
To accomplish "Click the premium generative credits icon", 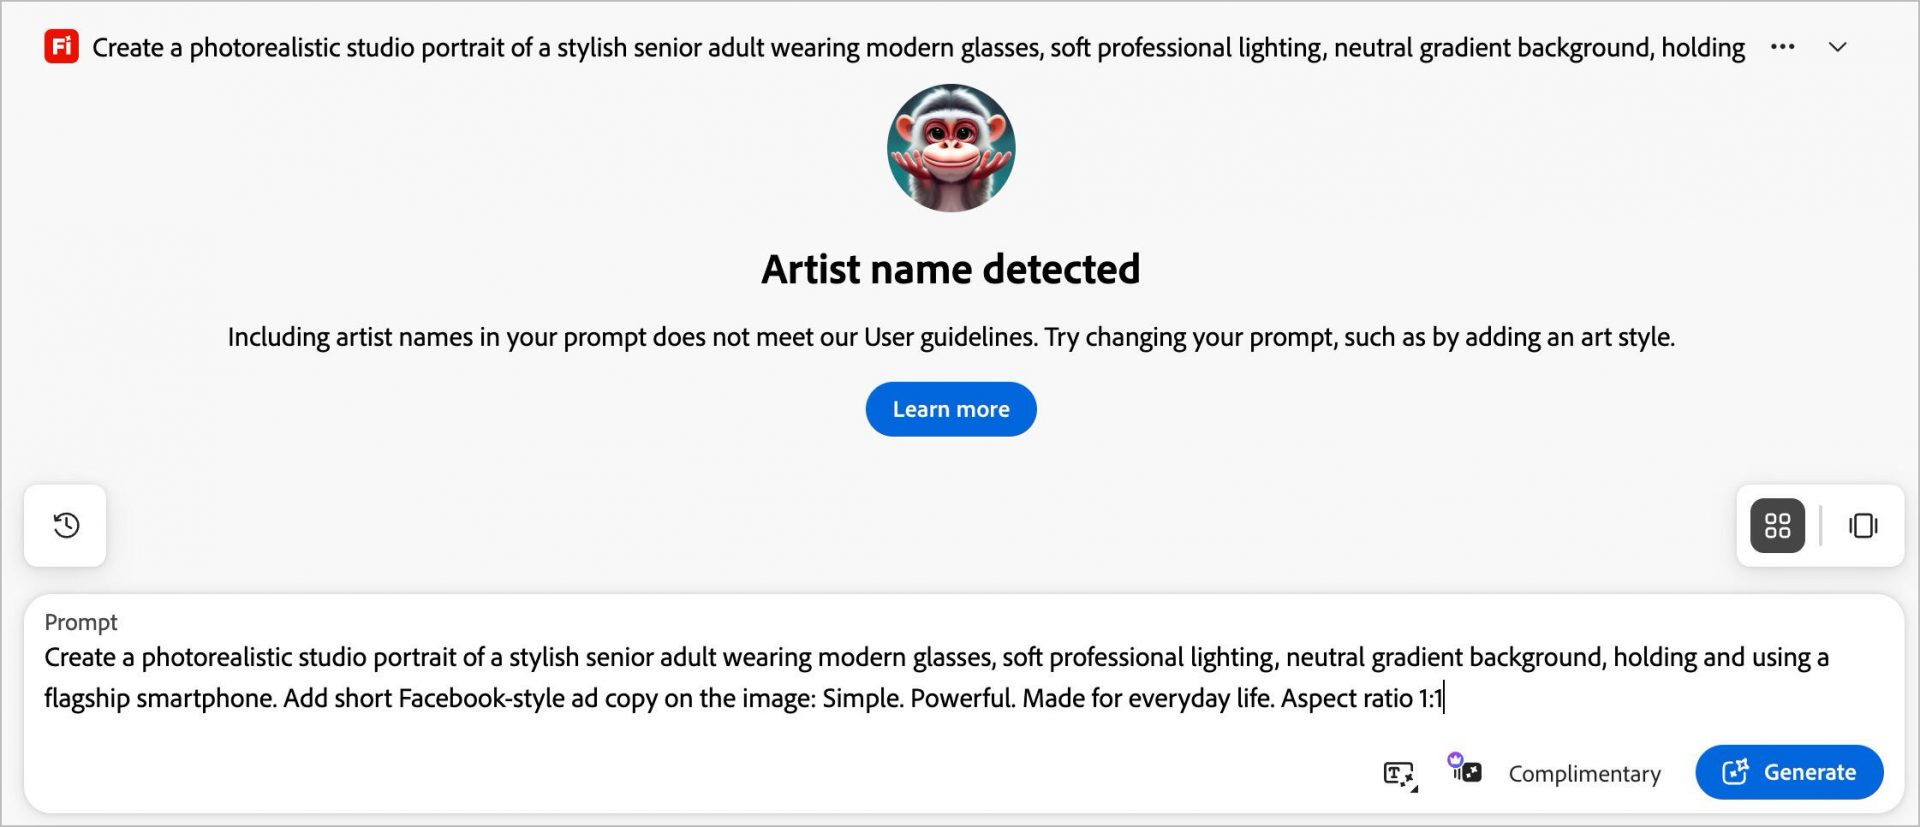I will pos(1469,772).
